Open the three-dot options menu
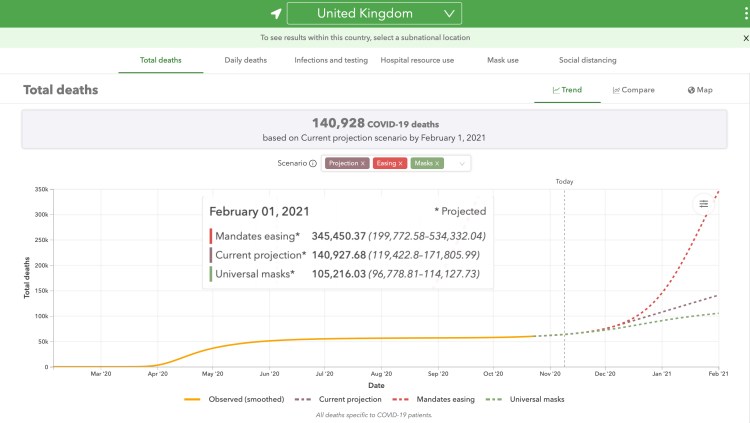Image resolution: width=750 pixels, height=423 pixels. [746, 13]
